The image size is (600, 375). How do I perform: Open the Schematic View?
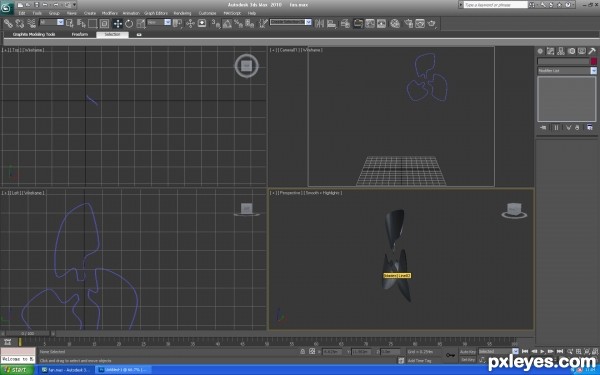click(382, 24)
